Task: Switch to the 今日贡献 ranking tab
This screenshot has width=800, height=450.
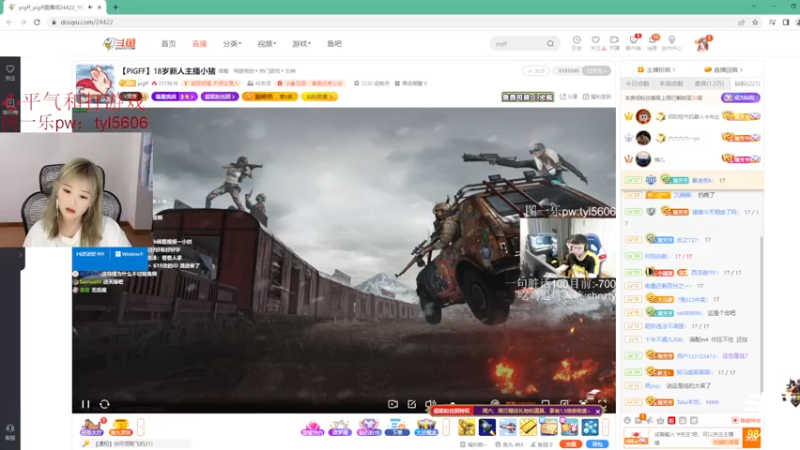Action: tap(637, 84)
